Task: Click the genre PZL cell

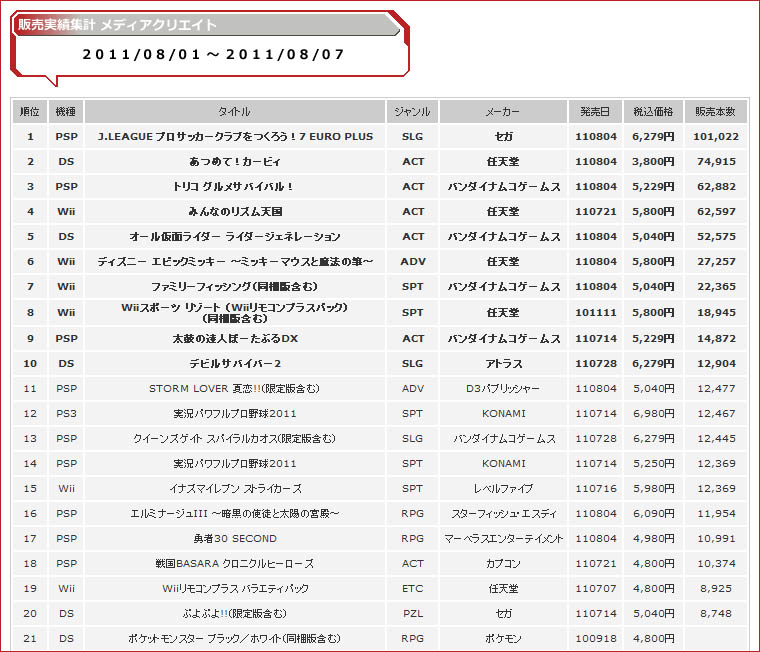Action: 412,614
